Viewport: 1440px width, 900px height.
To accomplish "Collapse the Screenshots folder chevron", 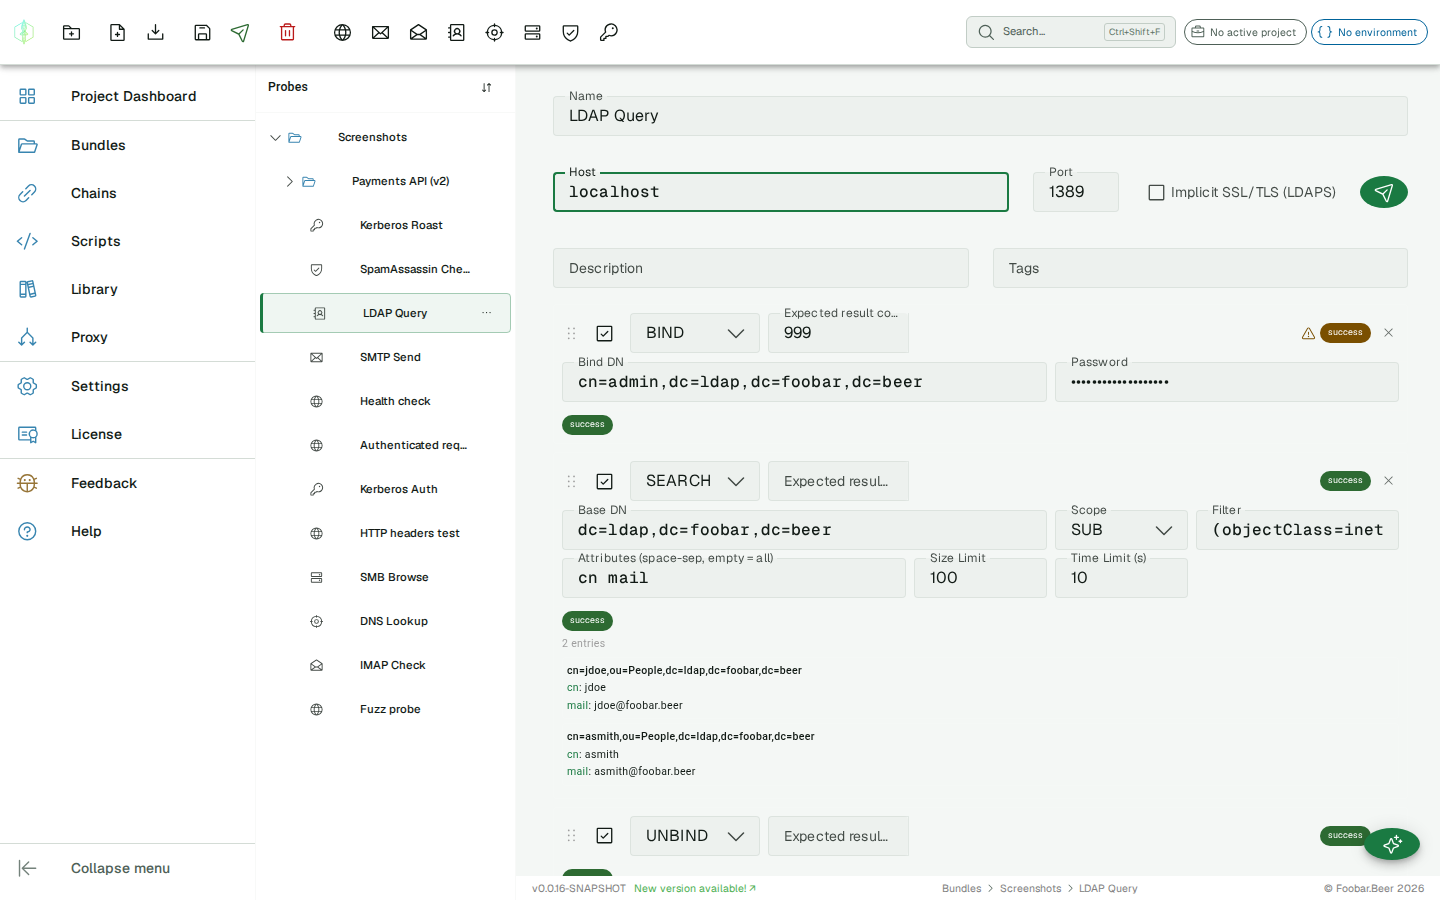I will click(275, 137).
